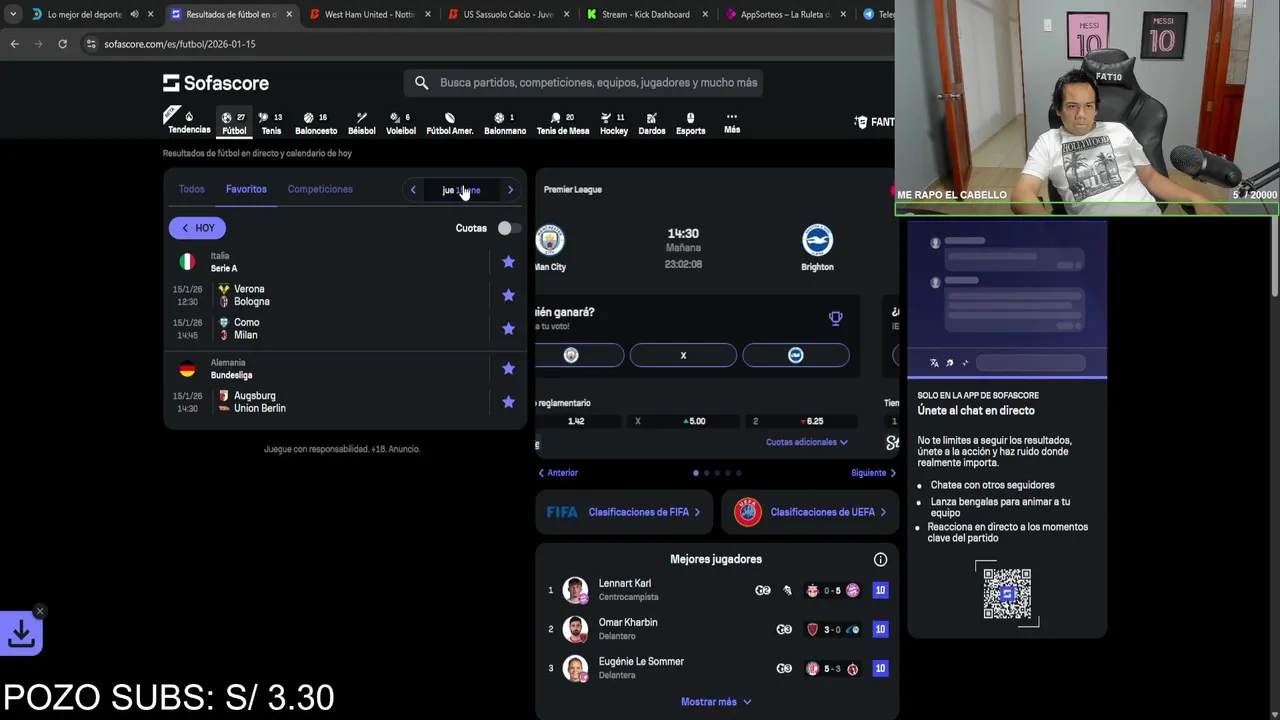The width and height of the screenshot is (1280, 720).
Task: Reload the page in browser
Action: (x=62, y=44)
